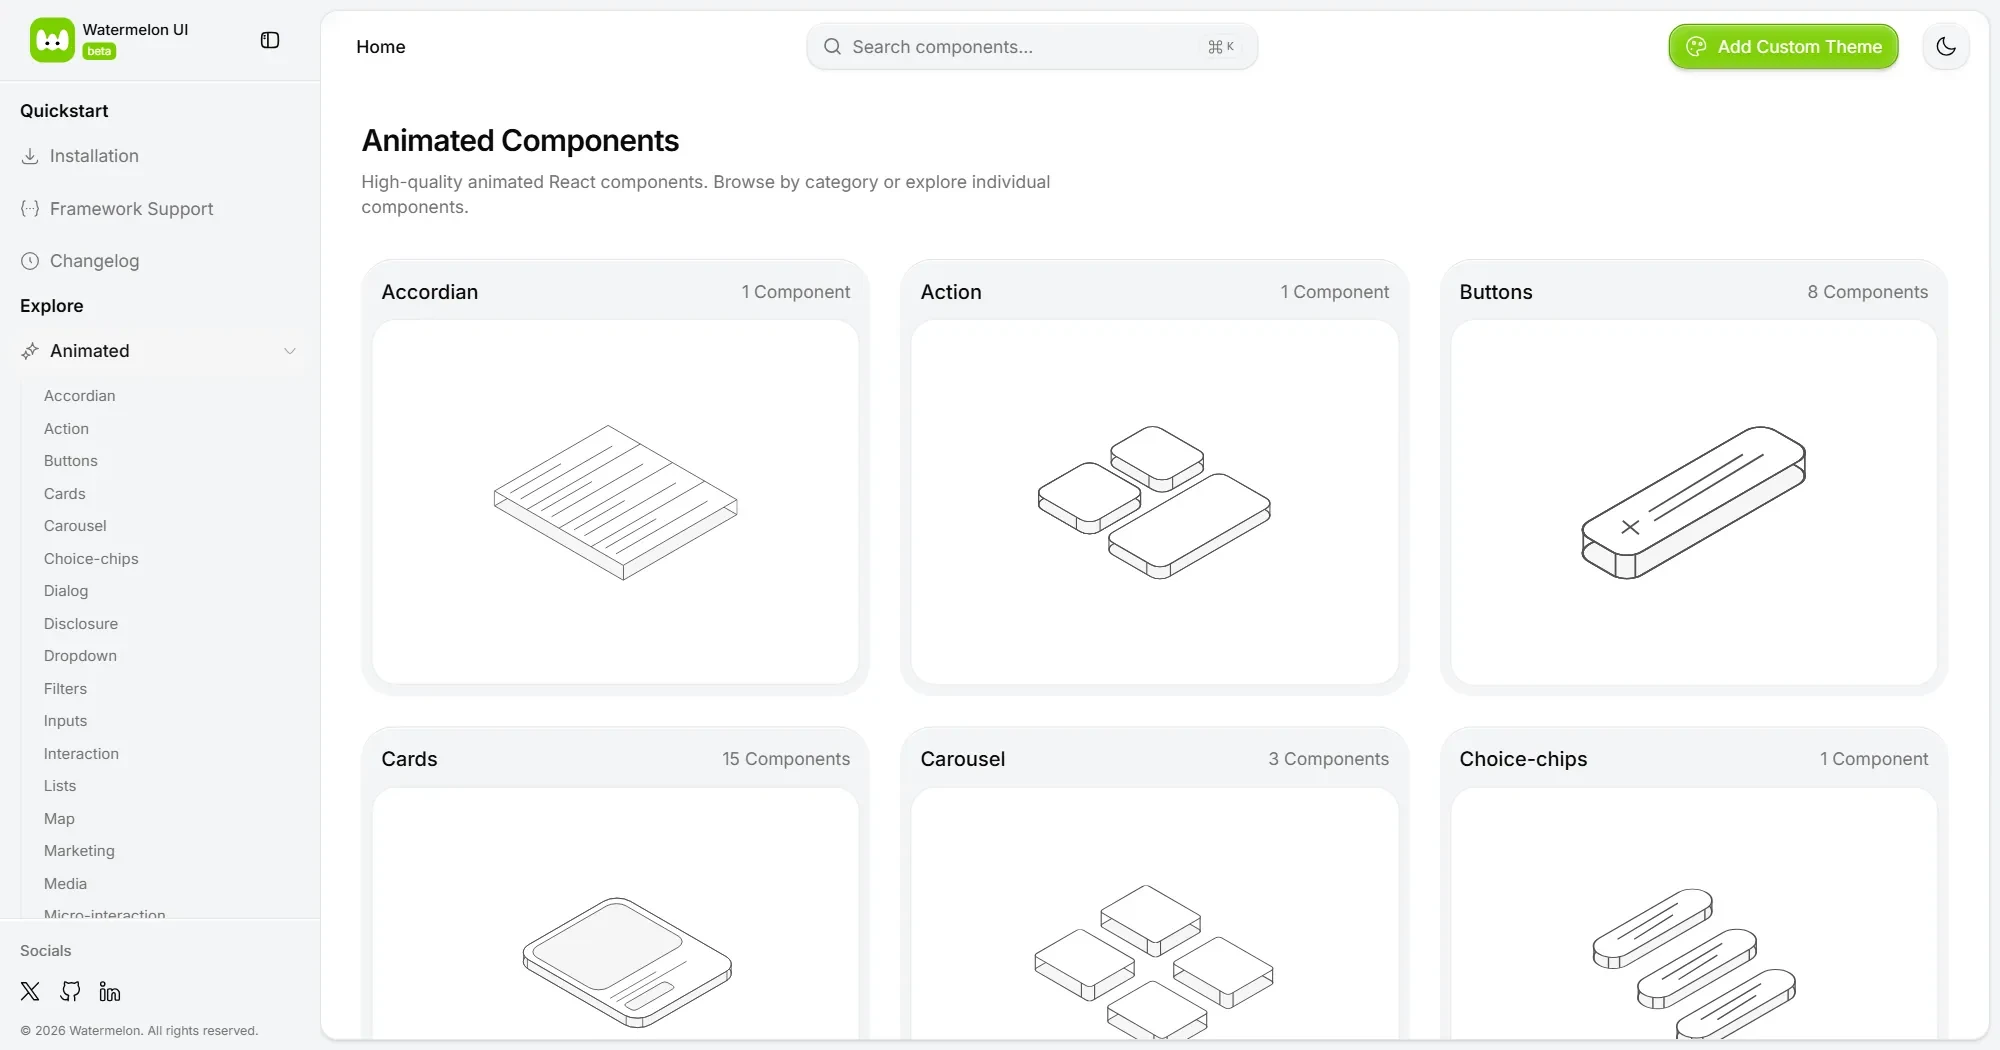
Task: Click the Carousel card title
Action: click(963, 759)
